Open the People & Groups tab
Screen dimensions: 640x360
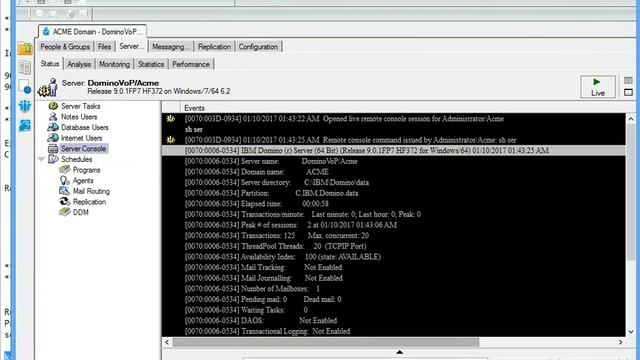tap(65, 47)
